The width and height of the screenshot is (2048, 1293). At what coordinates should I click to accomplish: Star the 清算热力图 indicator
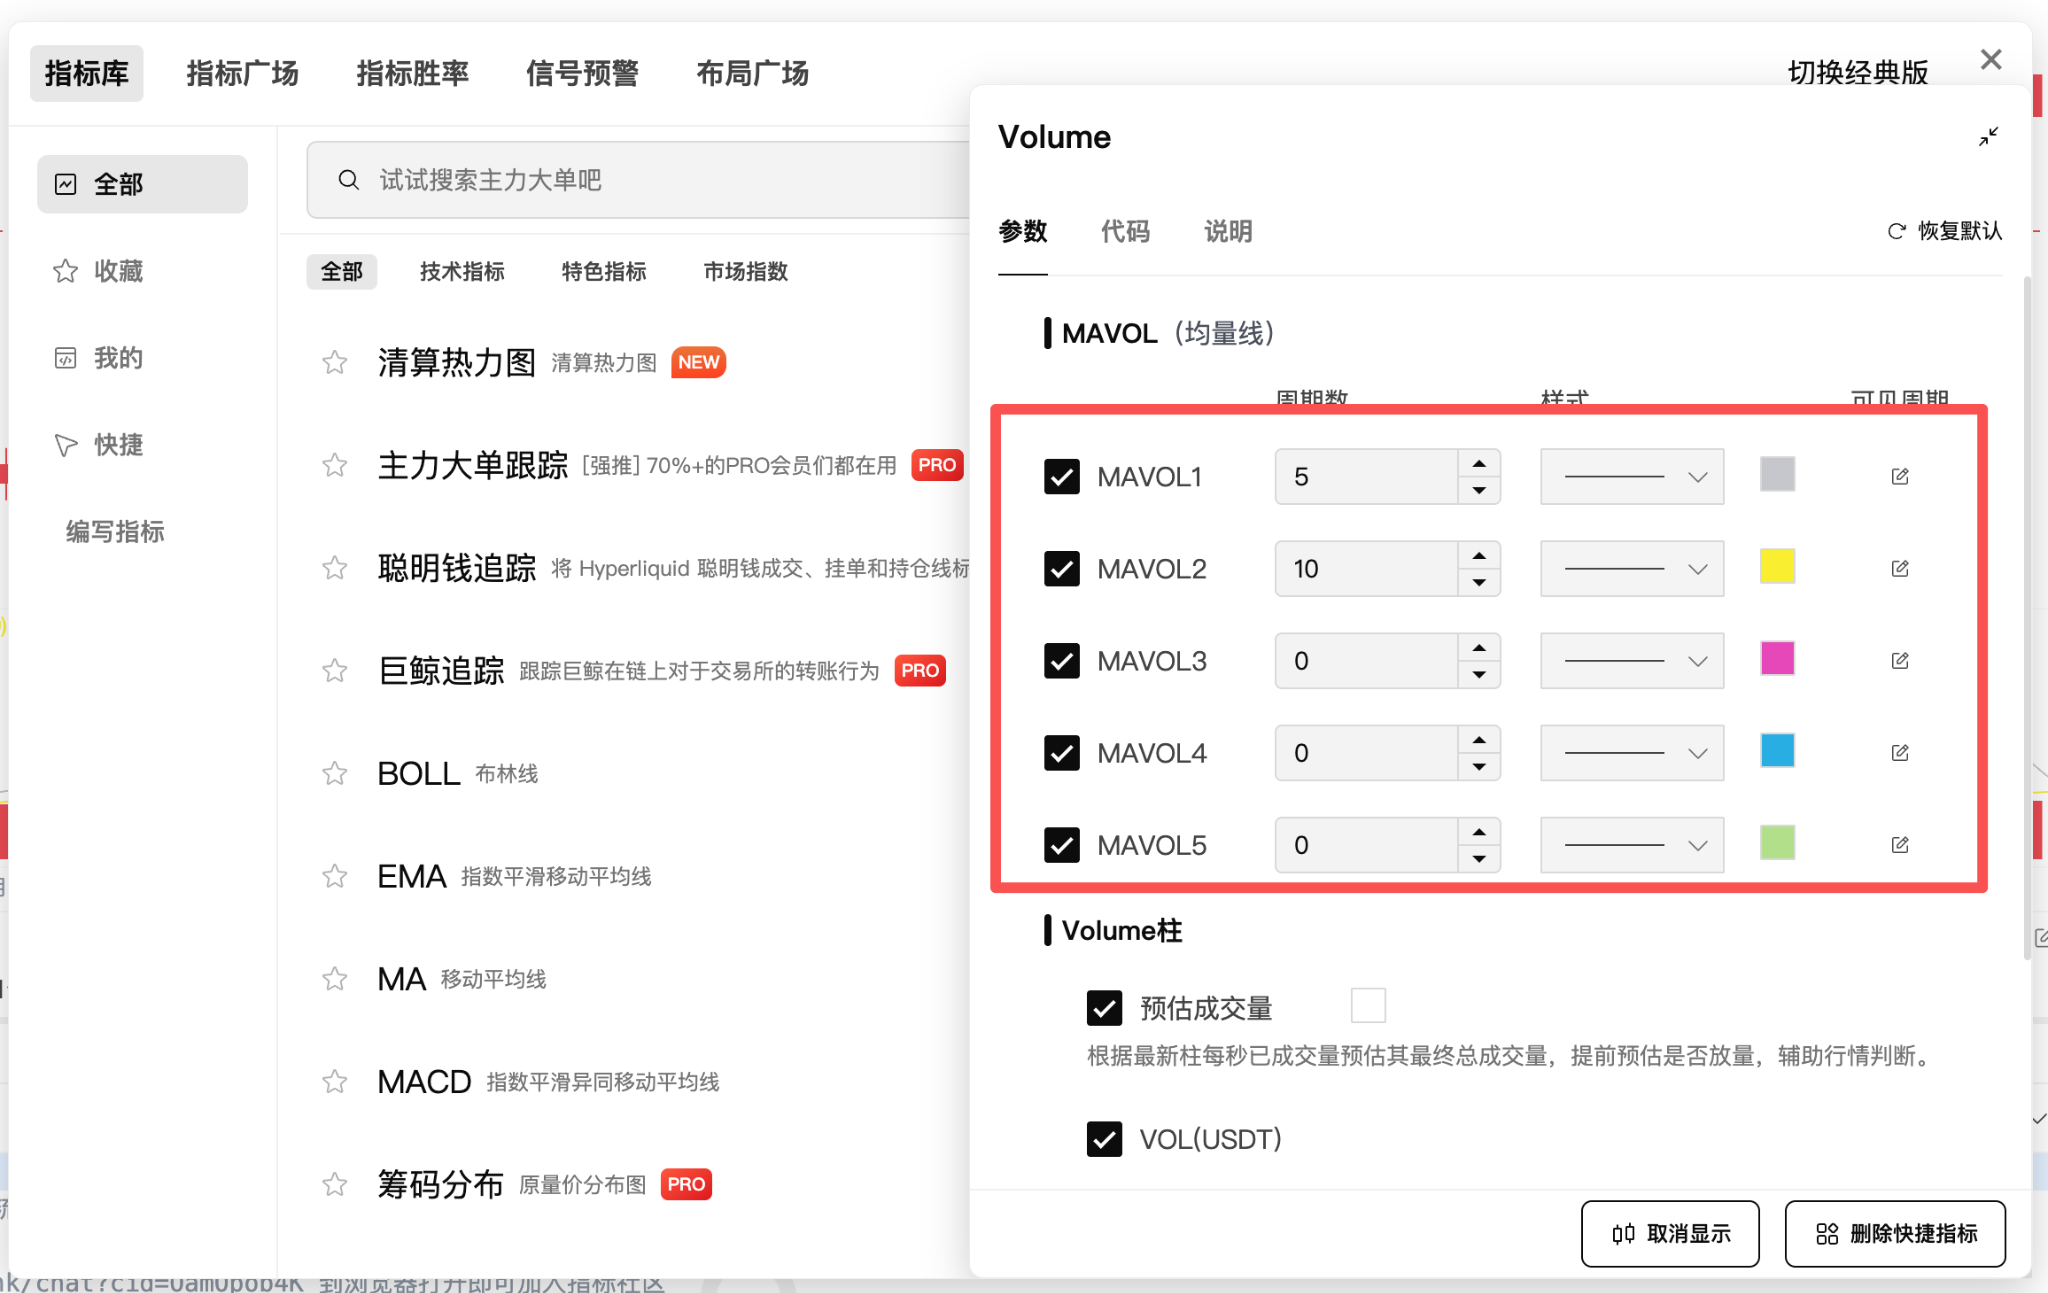pos(334,362)
